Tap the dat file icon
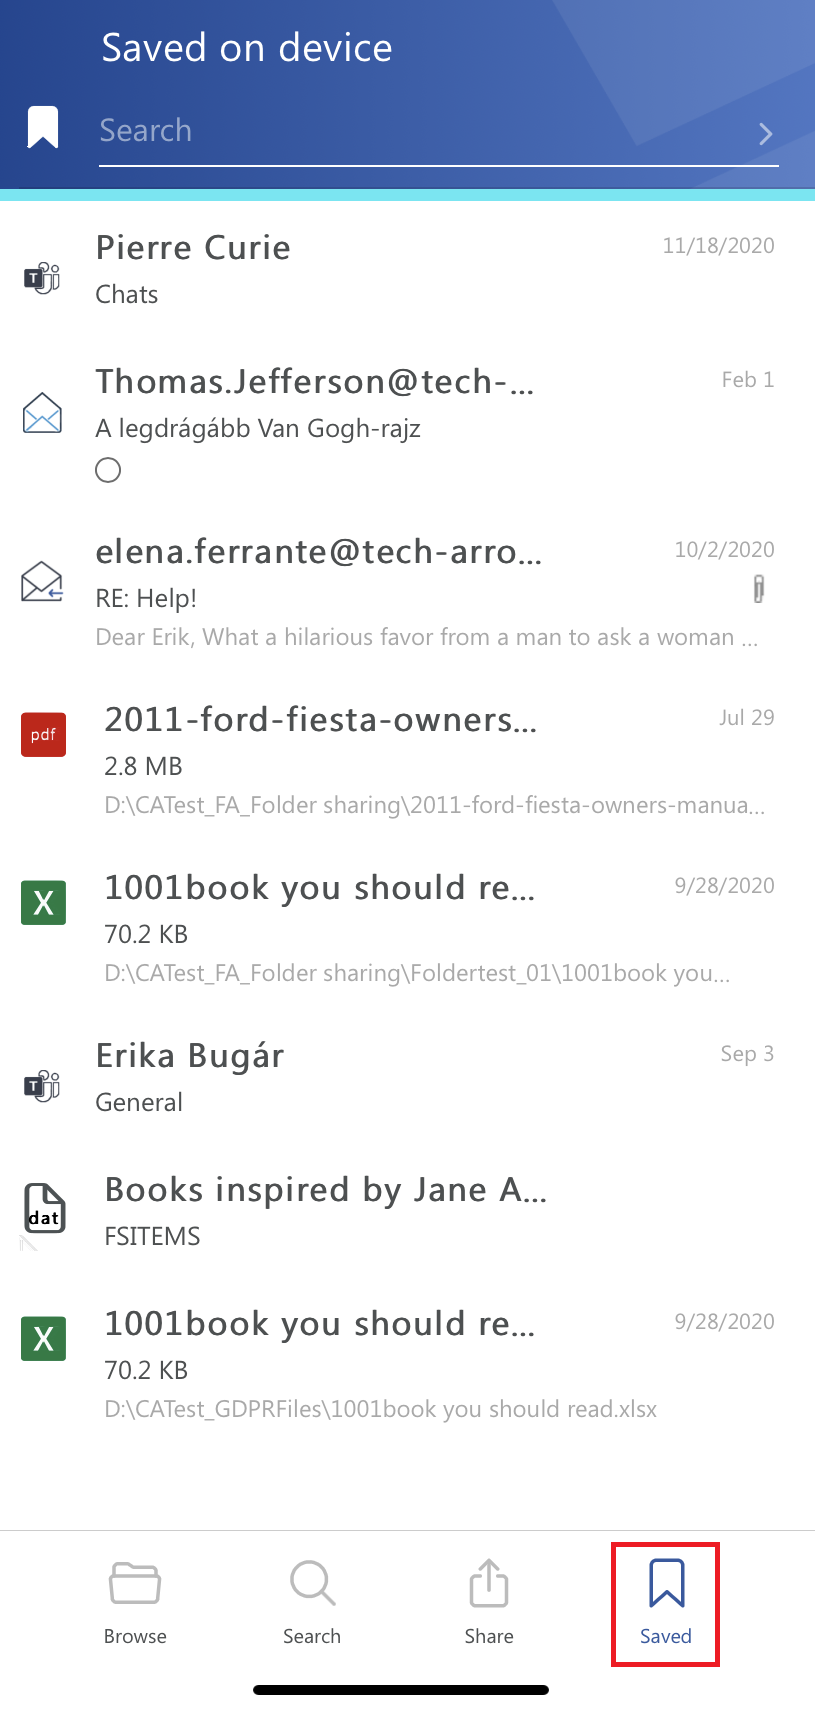Image resolution: width=815 pixels, height=1711 pixels. [x=44, y=1208]
